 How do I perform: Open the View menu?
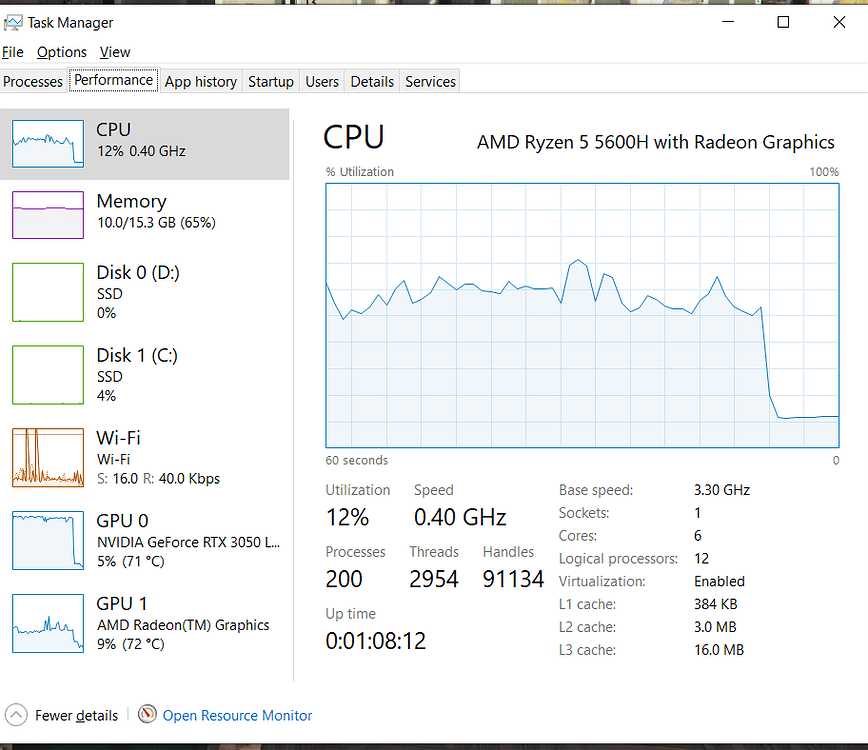tap(115, 51)
